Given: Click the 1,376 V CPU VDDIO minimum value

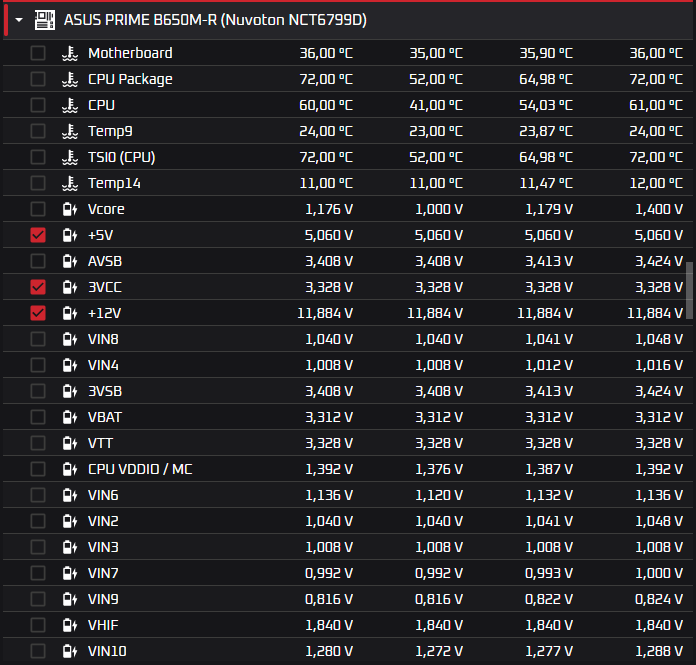Looking at the screenshot, I should [439, 469].
